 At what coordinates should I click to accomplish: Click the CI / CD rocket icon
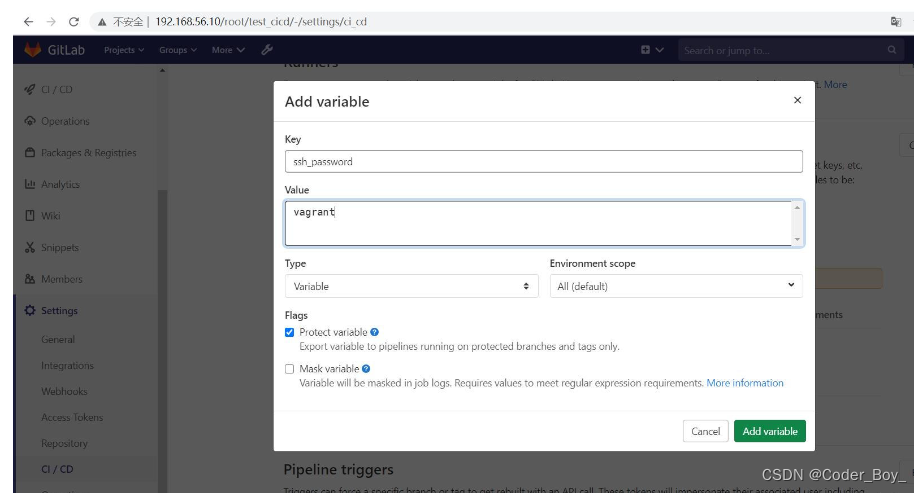pyautogui.click(x=30, y=89)
